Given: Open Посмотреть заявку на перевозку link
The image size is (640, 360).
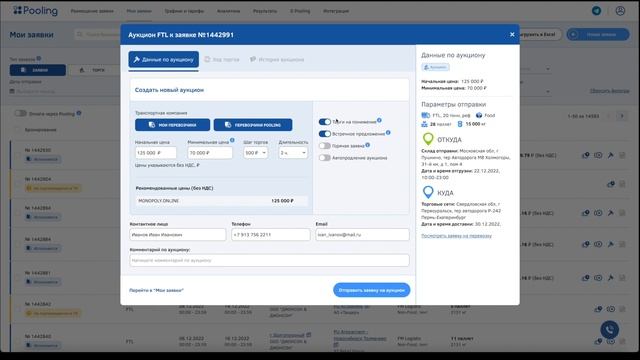Looking at the screenshot, I should 456,236.
